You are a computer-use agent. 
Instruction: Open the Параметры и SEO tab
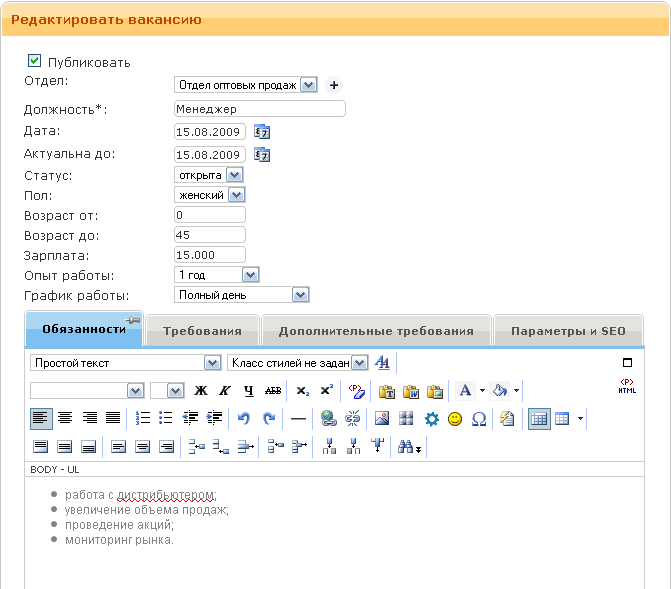[x=567, y=331]
